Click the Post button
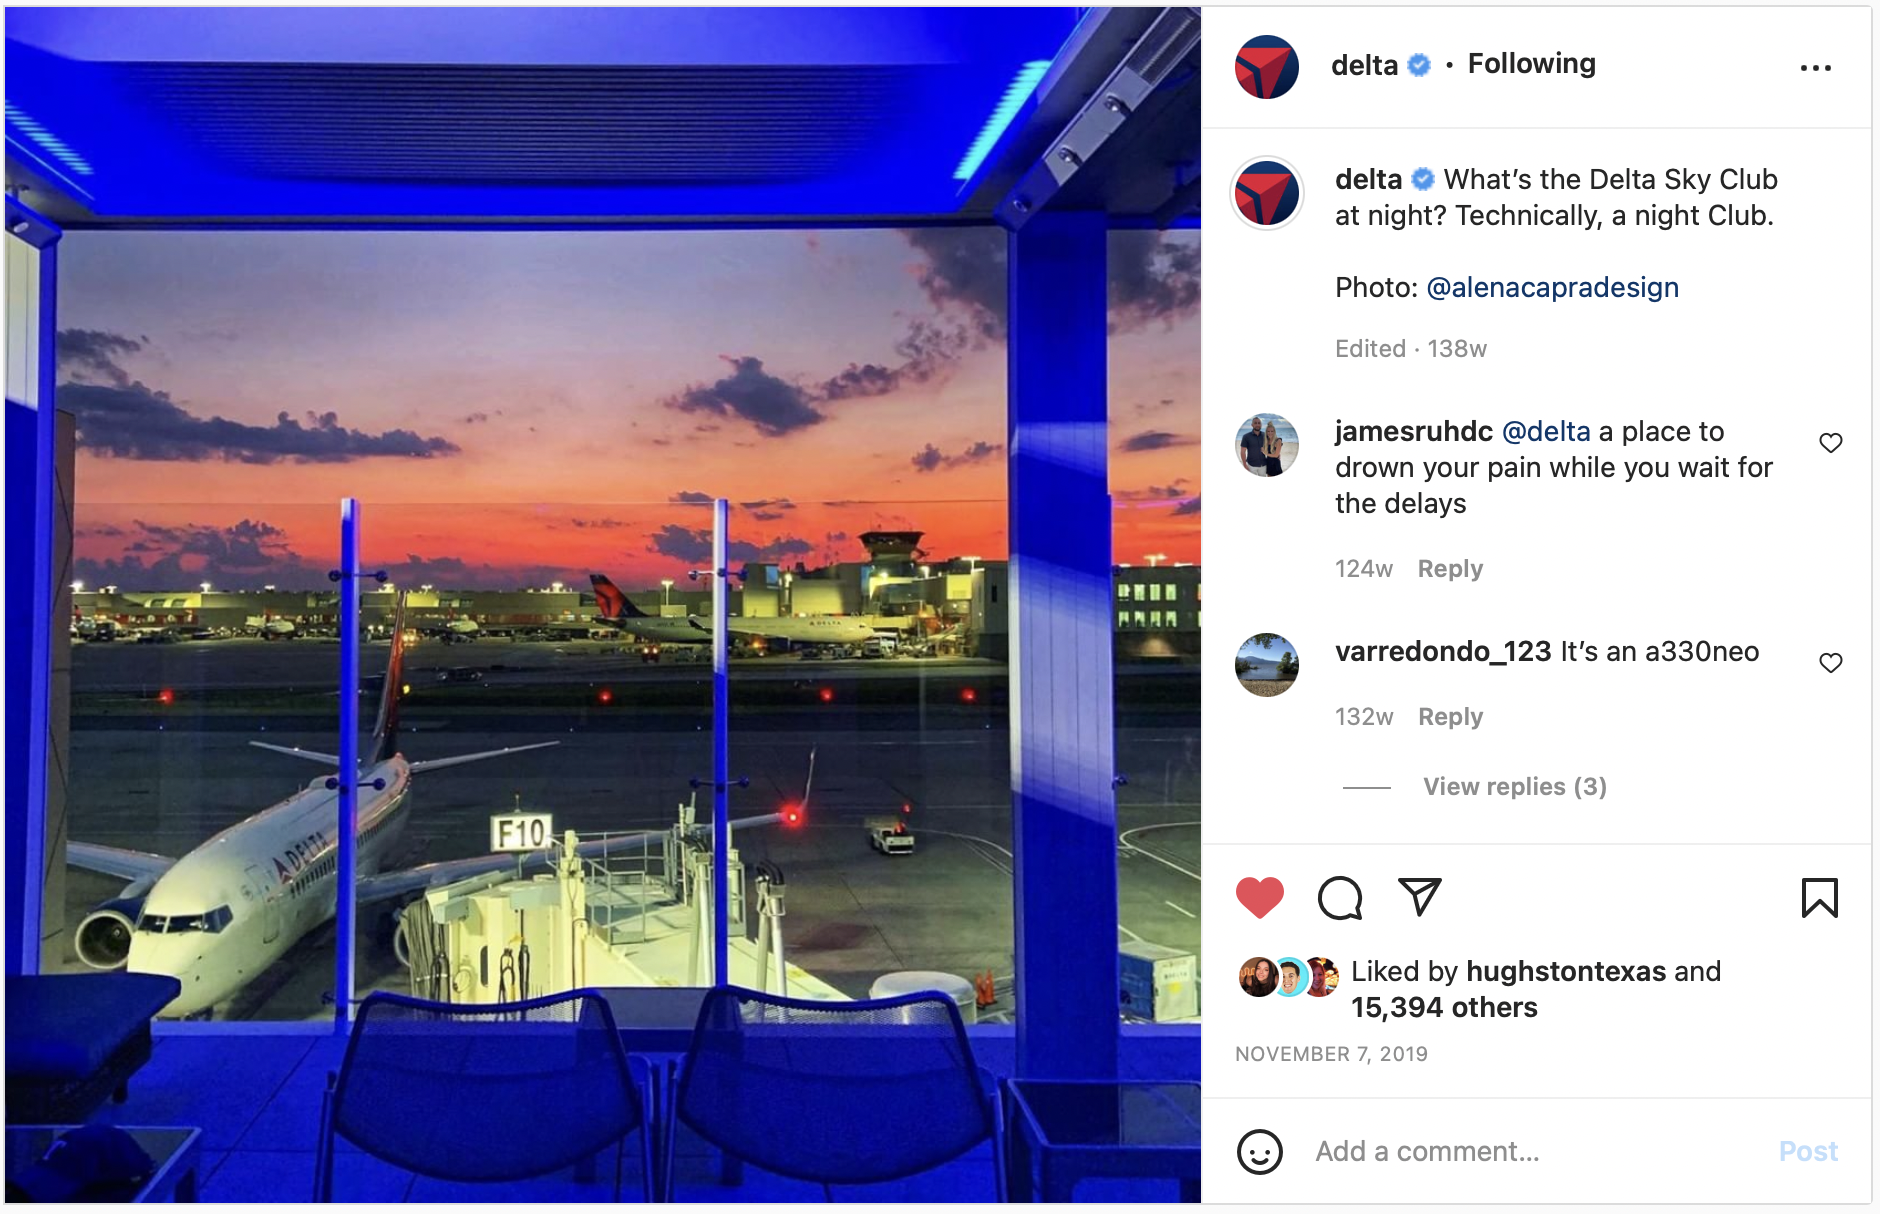The width and height of the screenshot is (1880, 1214). 1808,1152
